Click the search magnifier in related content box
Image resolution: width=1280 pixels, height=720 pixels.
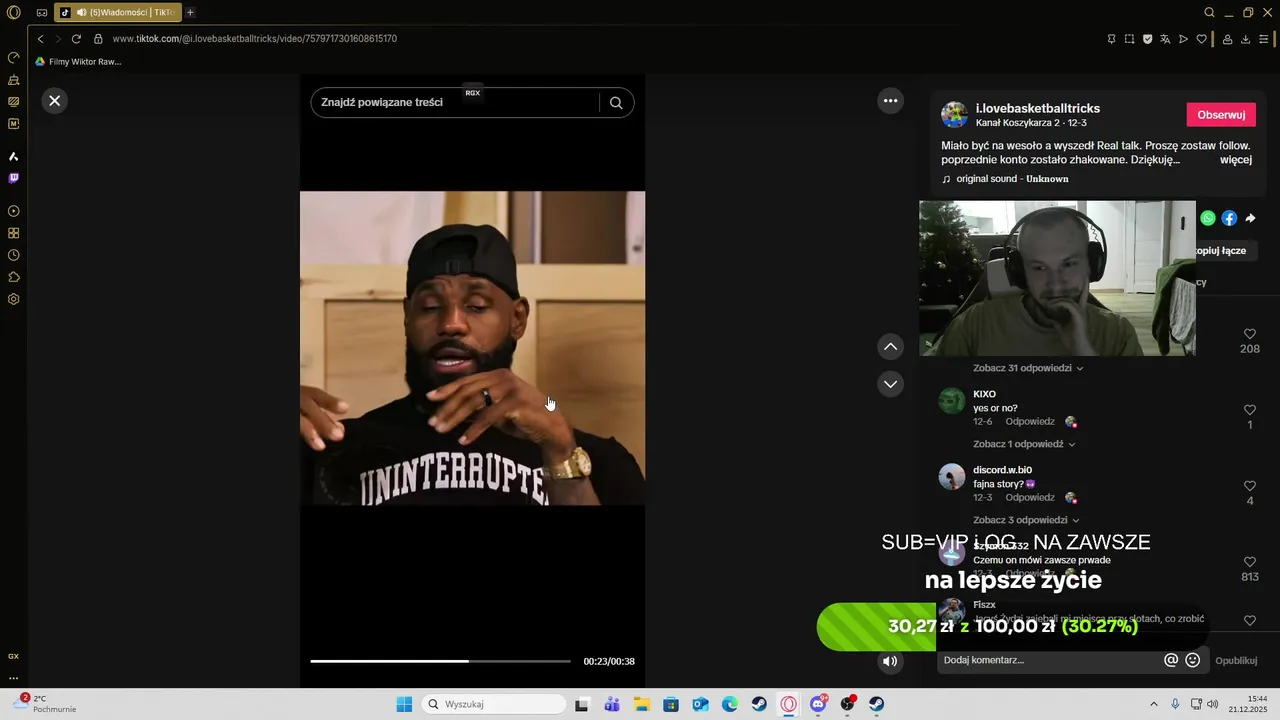pos(616,102)
